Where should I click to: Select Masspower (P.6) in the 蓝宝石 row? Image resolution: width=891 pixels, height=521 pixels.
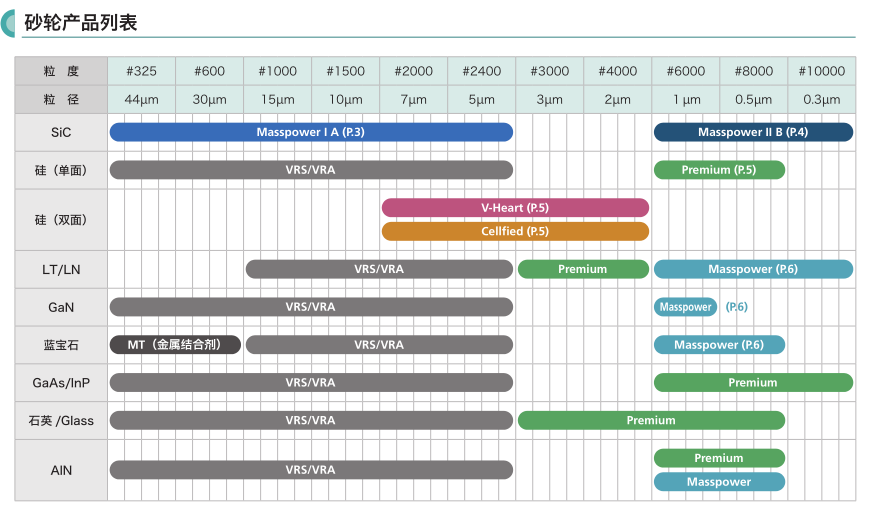point(719,345)
